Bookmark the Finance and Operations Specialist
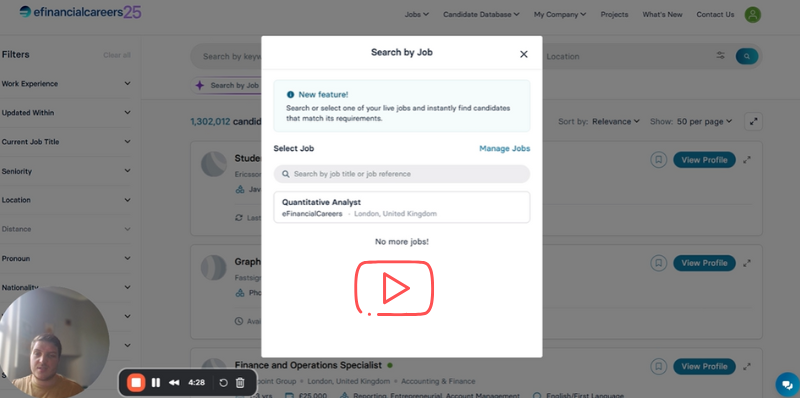The height and width of the screenshot is (398, 800). coord(659,366)
